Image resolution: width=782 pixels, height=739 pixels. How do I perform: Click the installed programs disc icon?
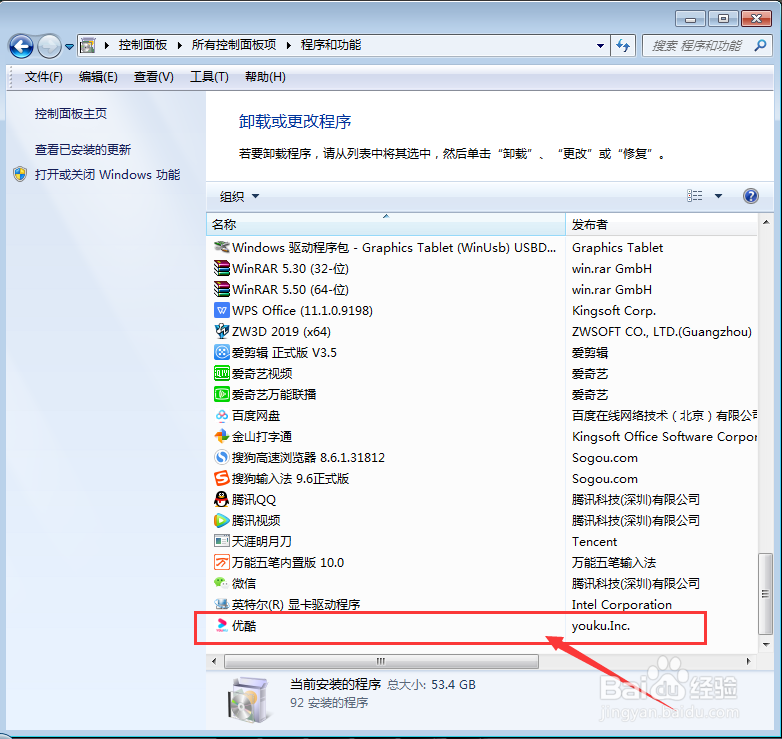[248, 699]
